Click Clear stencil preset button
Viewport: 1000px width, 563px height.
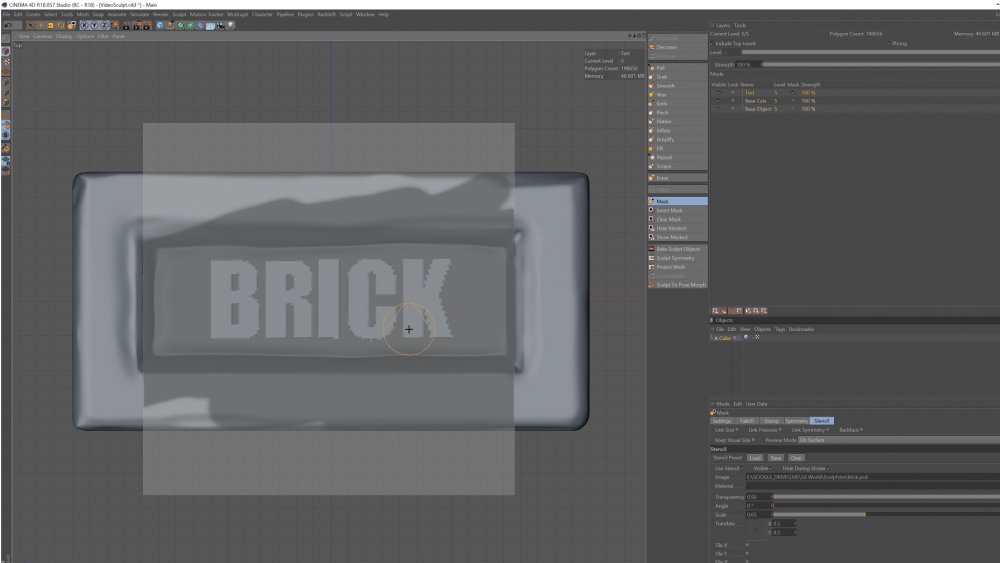(x=796, y=458)
